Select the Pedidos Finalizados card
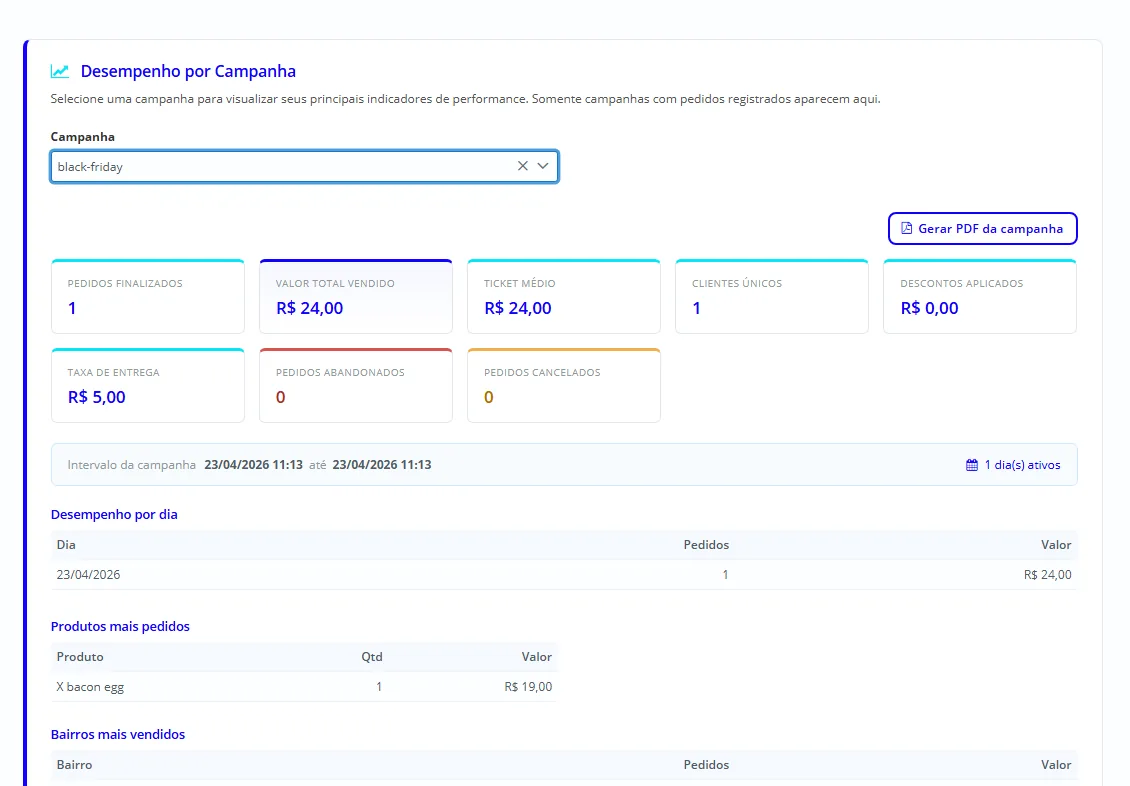Image resolution: width=1130 pixels, height=786 pixels. 148,296
